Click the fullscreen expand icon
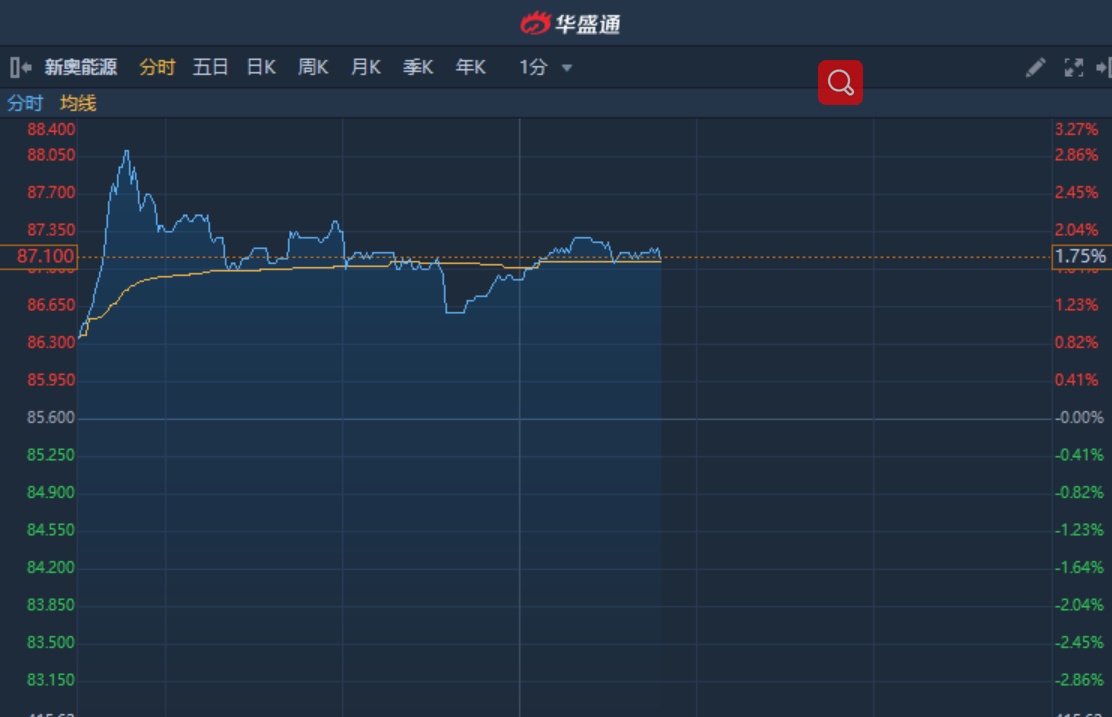Image resolution: width=1112 pixels, height=717 pixels. (x=1074, y=67)
